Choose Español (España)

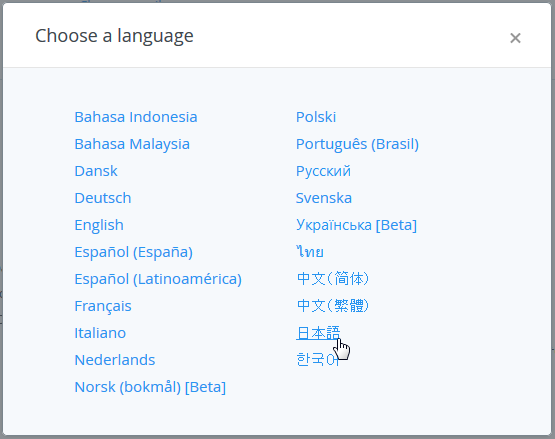pos(133,252)
